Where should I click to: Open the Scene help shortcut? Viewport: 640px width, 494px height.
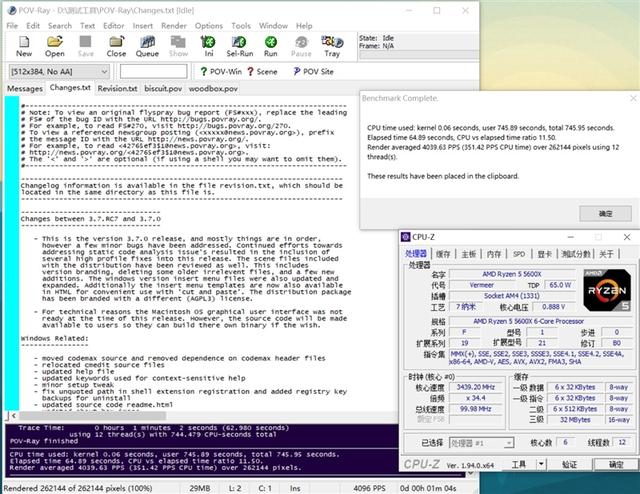pyautogui.click(x=262, y=72)
